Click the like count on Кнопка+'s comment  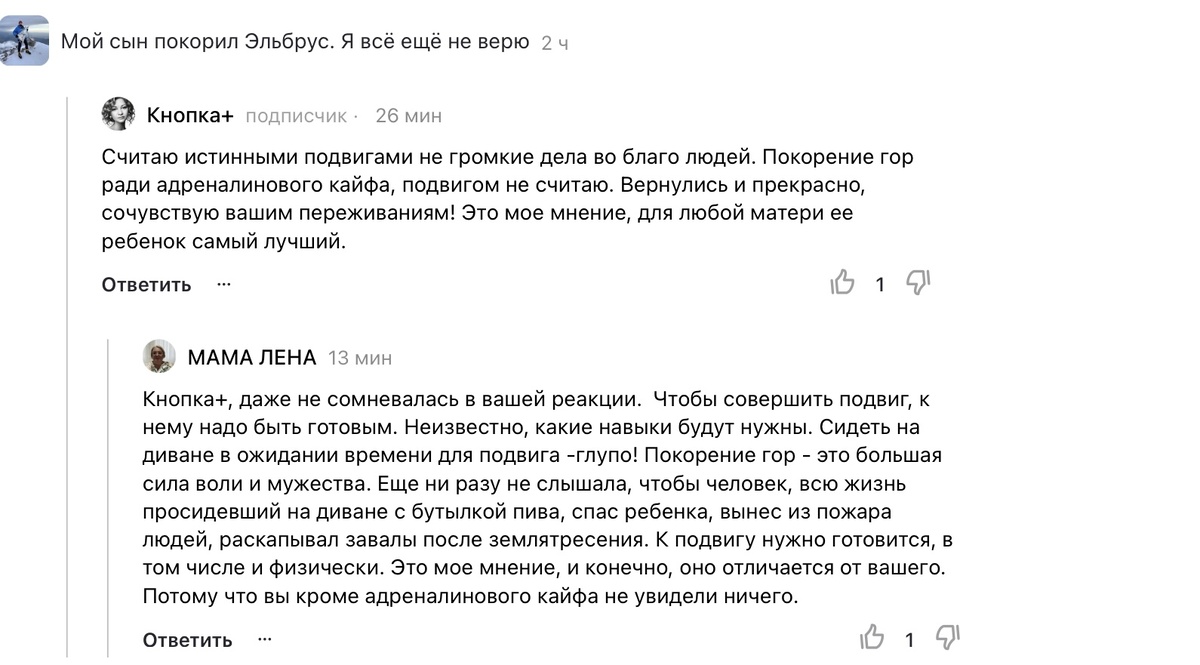(880, 284)
